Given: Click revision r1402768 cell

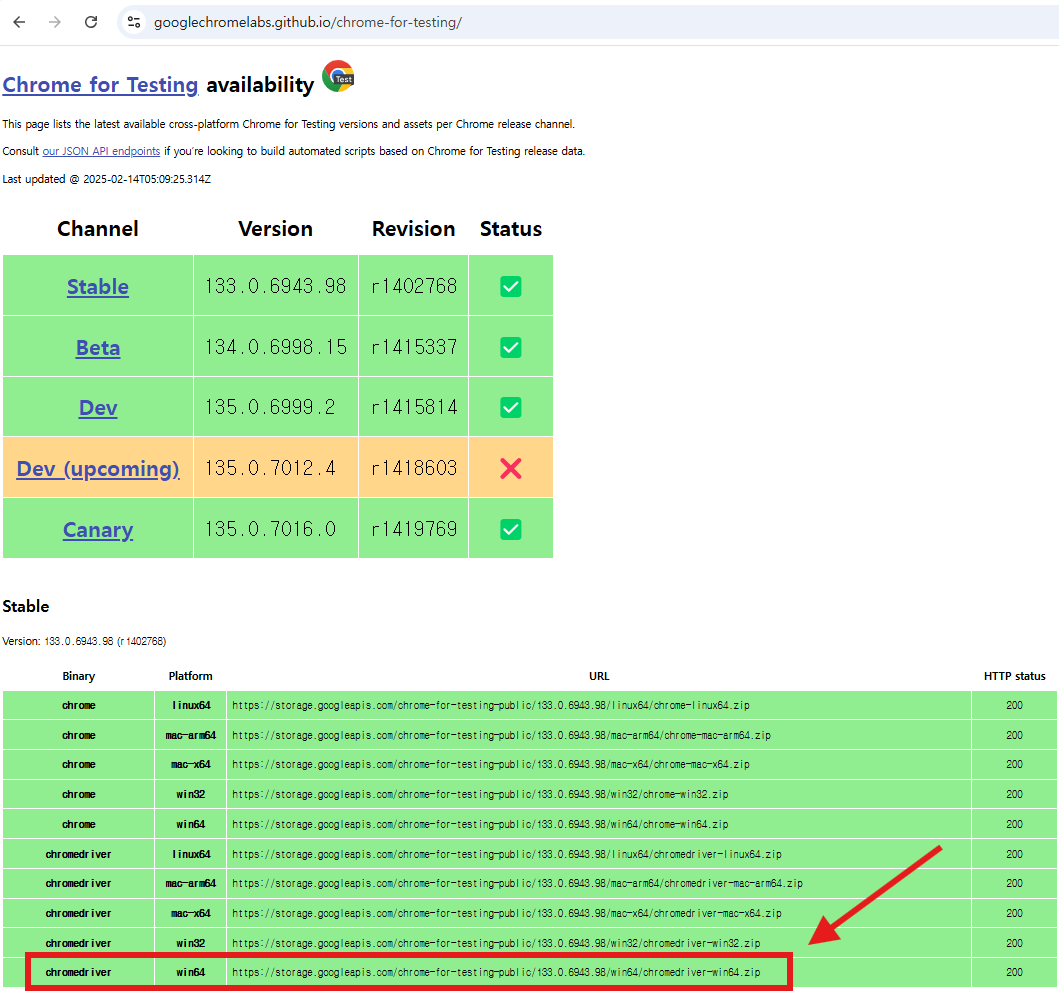Looking at the screenshot, I should 414,286.
